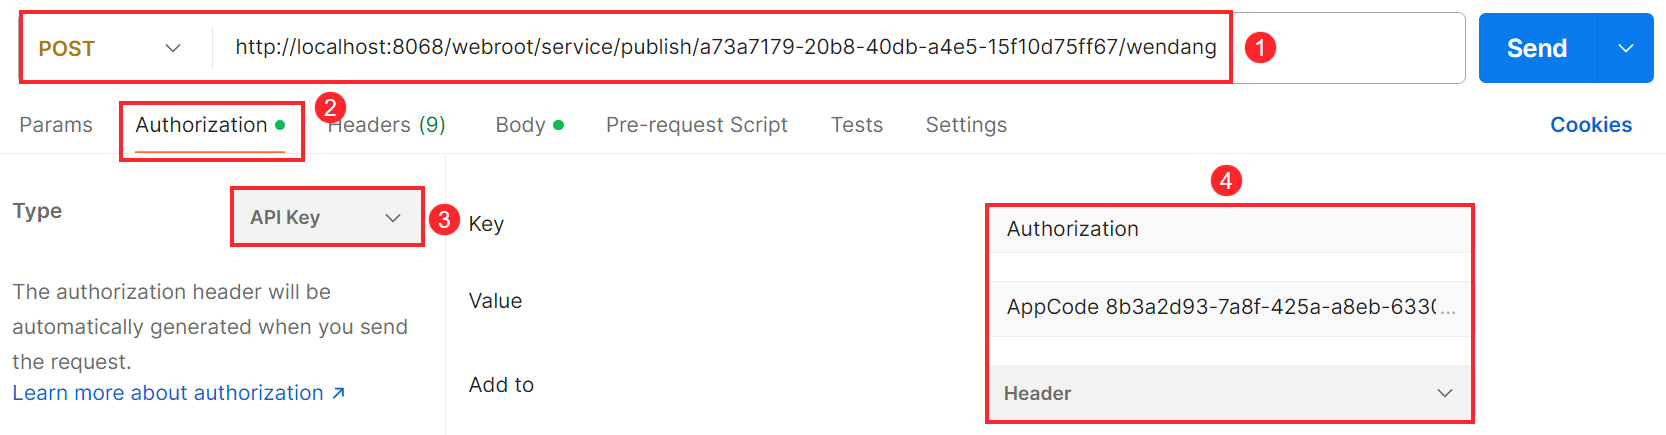Open the Add to Header dropdown
1666x435 pixels.
coord(1229,393)
